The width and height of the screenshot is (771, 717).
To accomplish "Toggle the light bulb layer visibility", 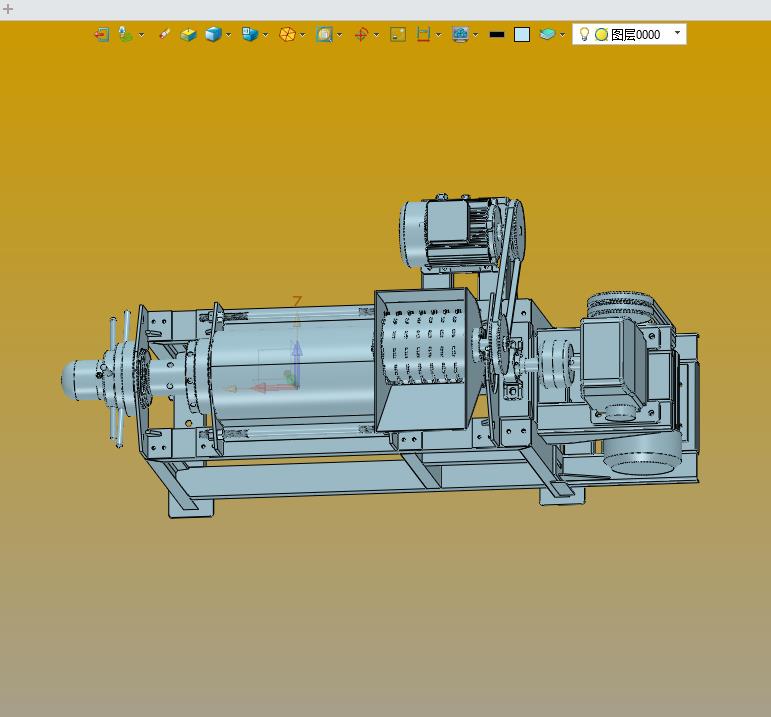I will (x=584, y=34).
